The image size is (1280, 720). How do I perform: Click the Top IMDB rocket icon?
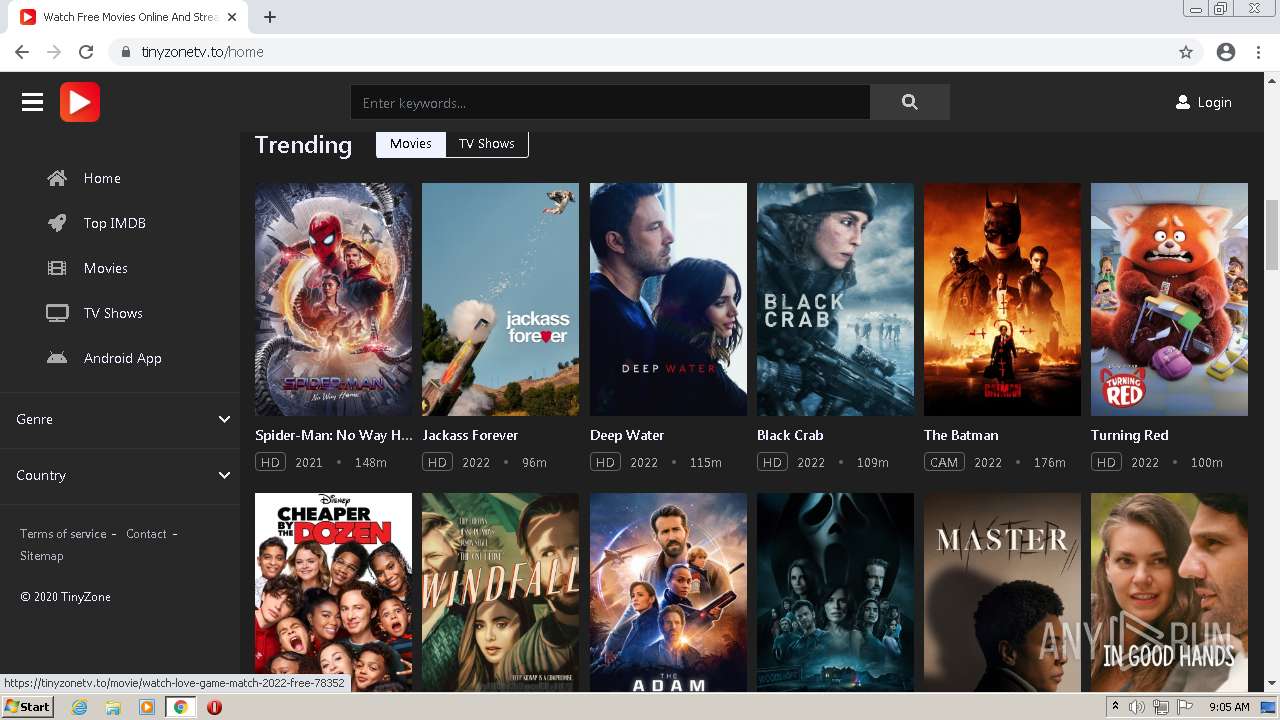(57, 223)
